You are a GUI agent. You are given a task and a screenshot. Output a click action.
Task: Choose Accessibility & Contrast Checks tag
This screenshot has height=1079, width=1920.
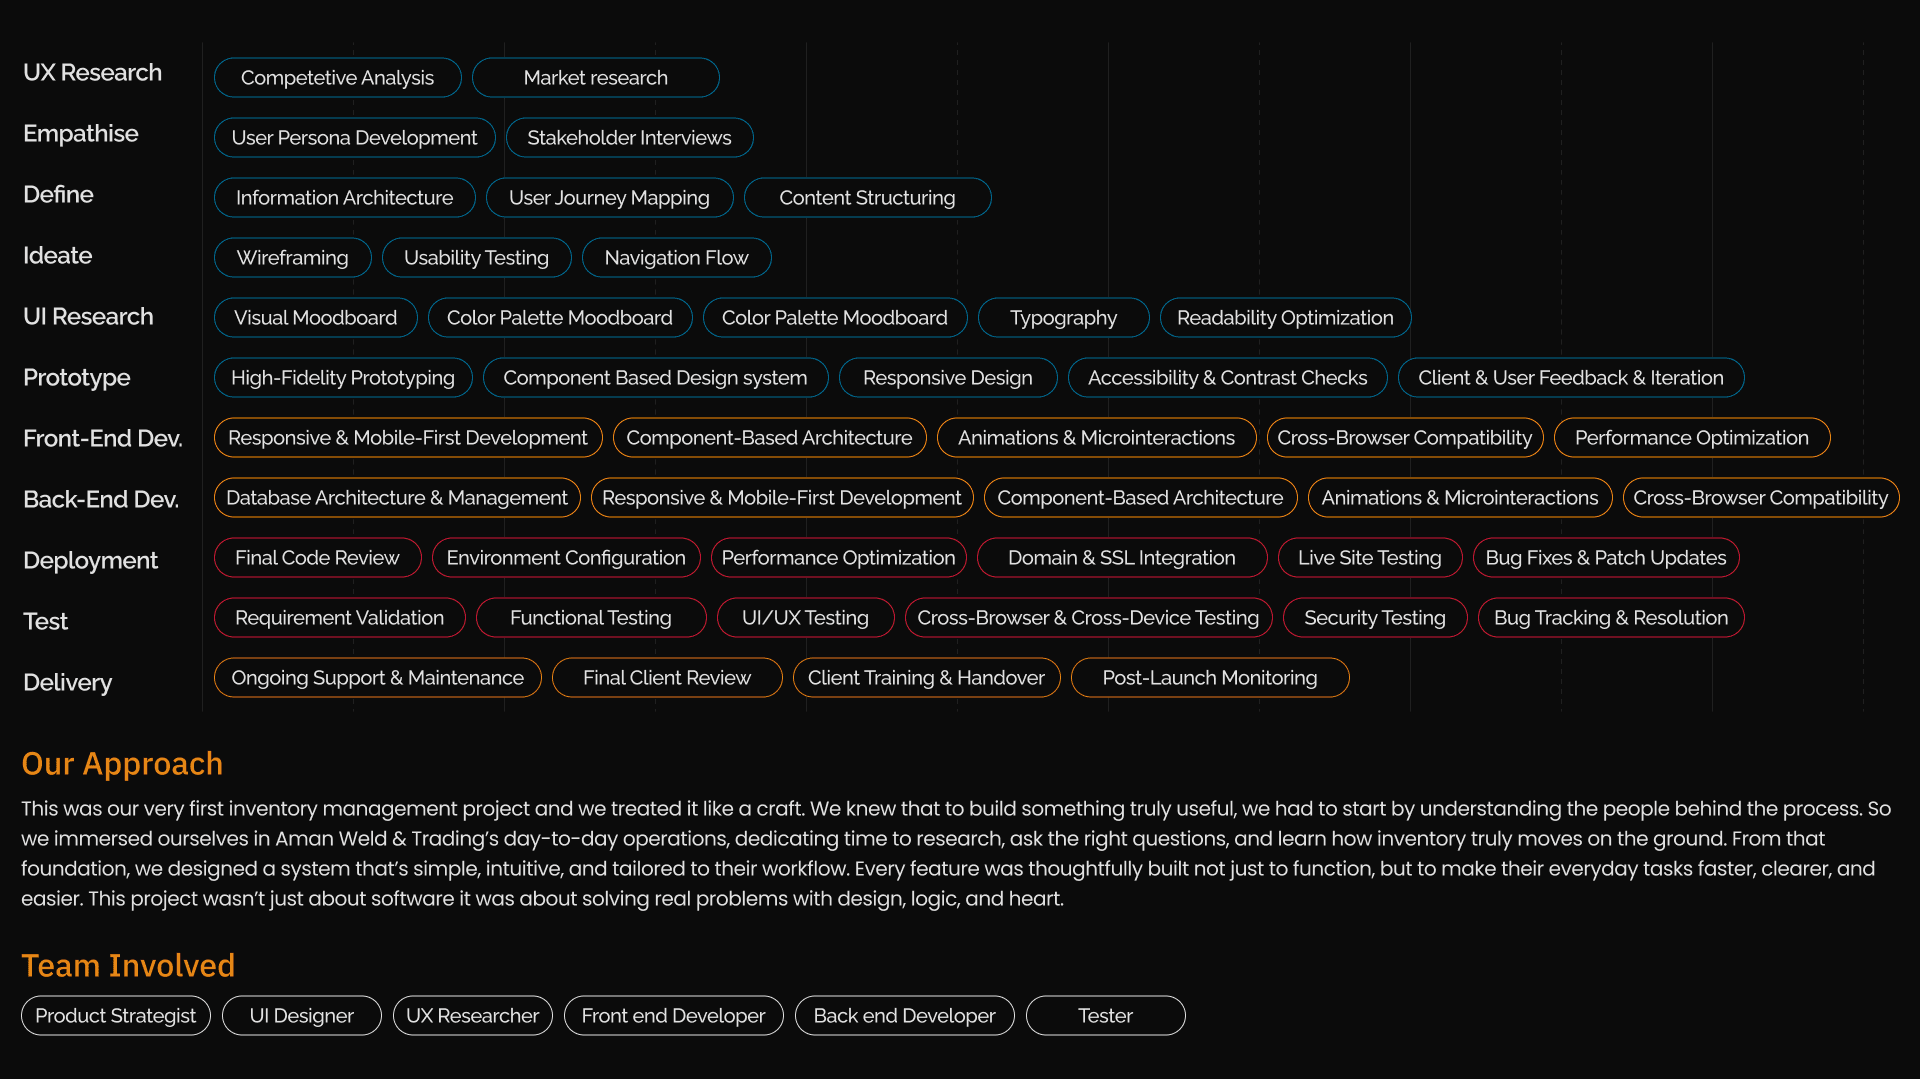tap(1227, 378)
